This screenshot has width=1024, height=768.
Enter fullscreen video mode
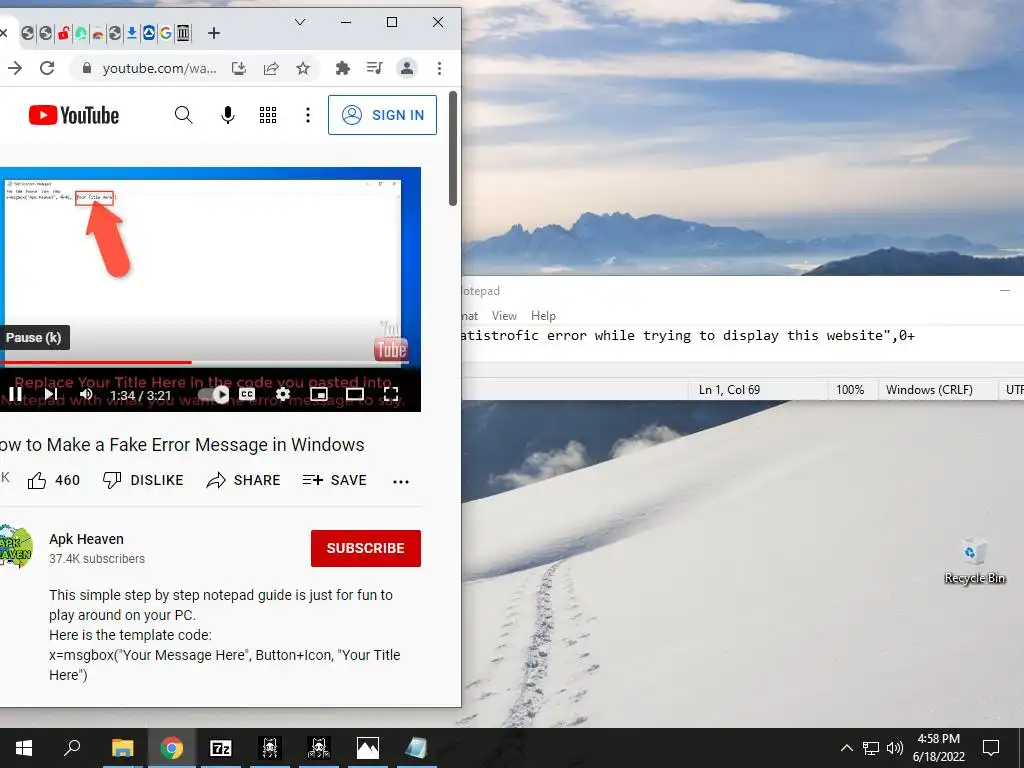tap(391, 394)
